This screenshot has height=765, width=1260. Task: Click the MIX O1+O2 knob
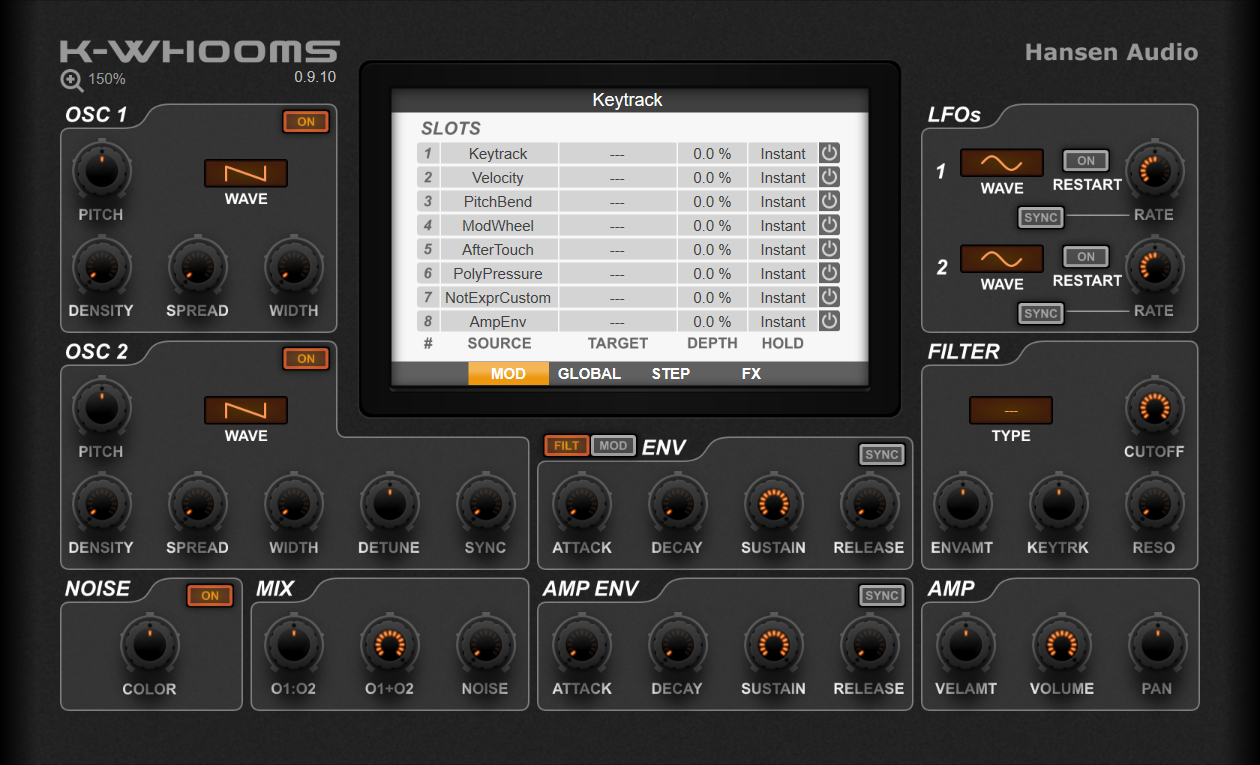[389, 645]
